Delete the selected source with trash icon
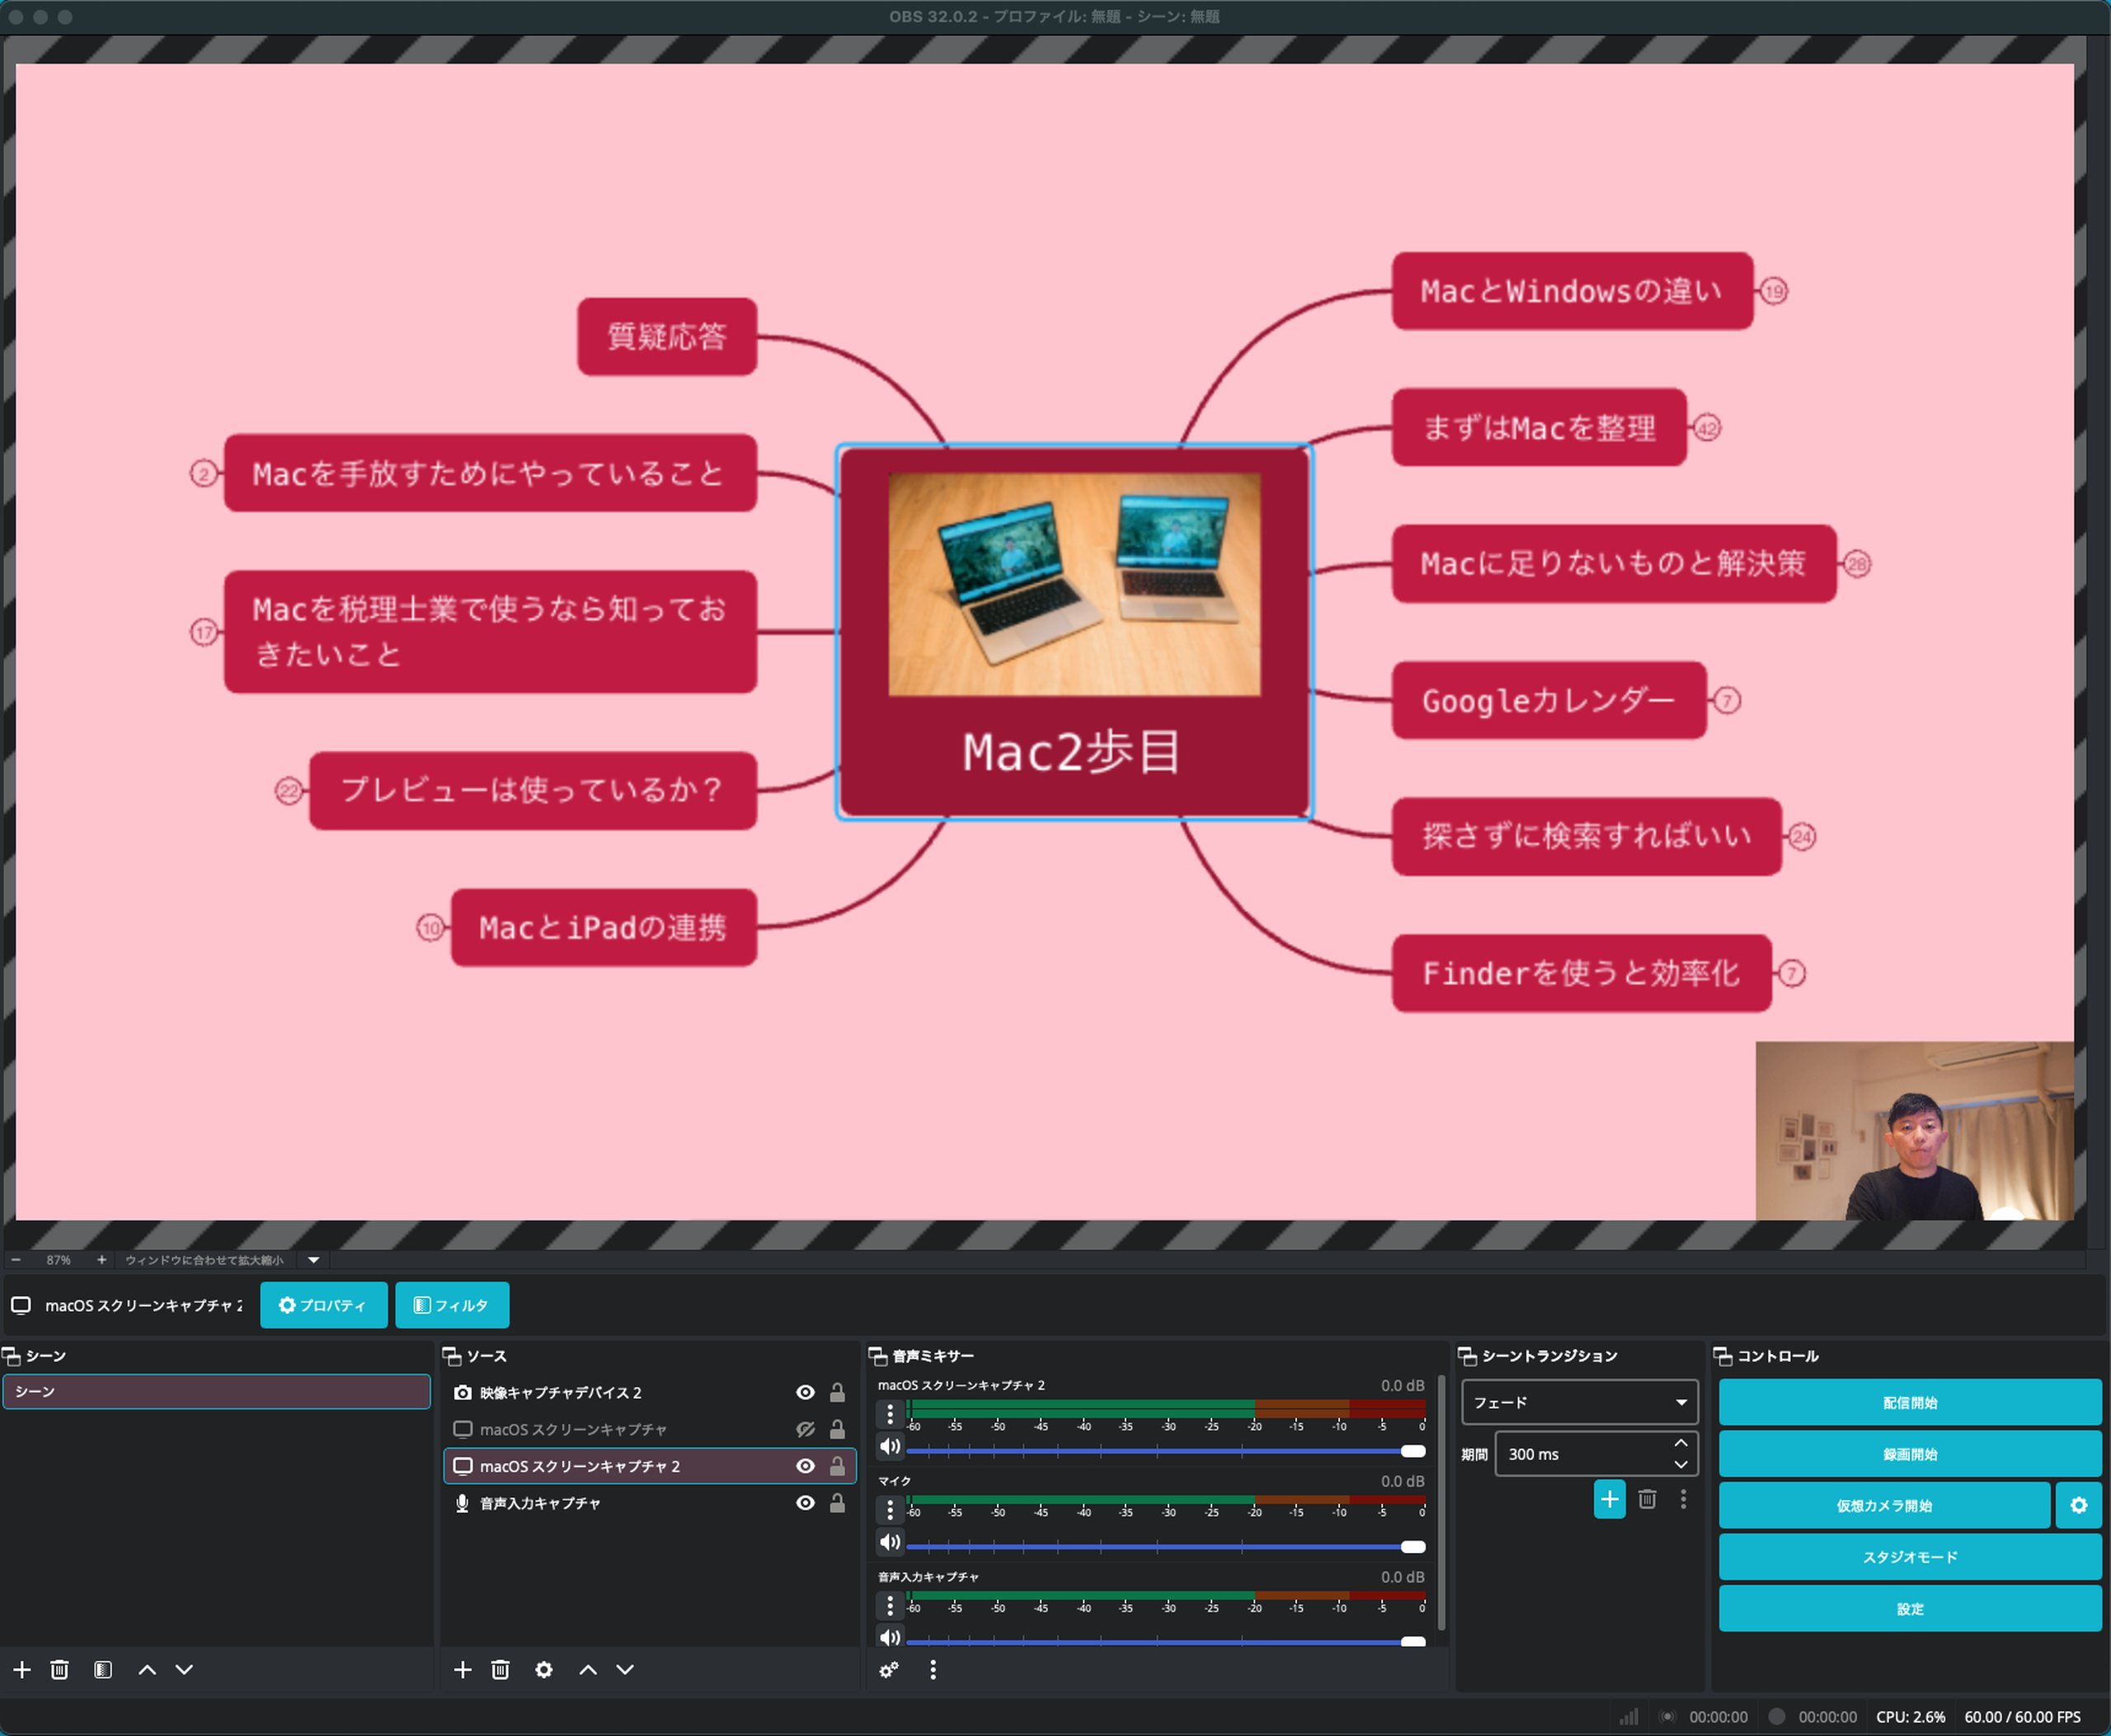Image resolution: width=2111 pixels, height=1736 pixels. click(x=500, y=1669)
